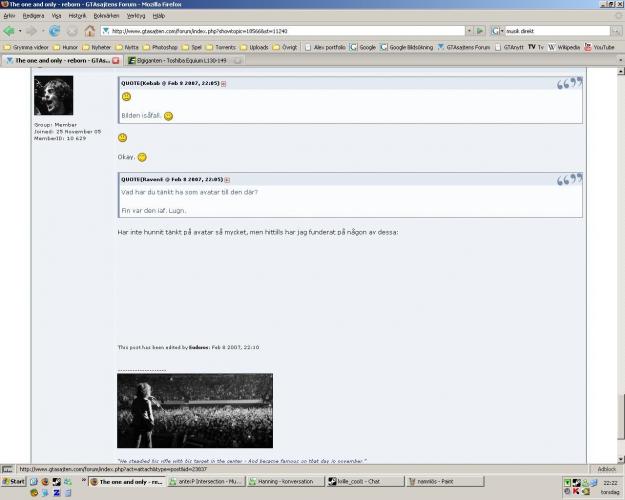Click the blue Z icon in quick launch
625x500 pixels.
tap(56, 493)
